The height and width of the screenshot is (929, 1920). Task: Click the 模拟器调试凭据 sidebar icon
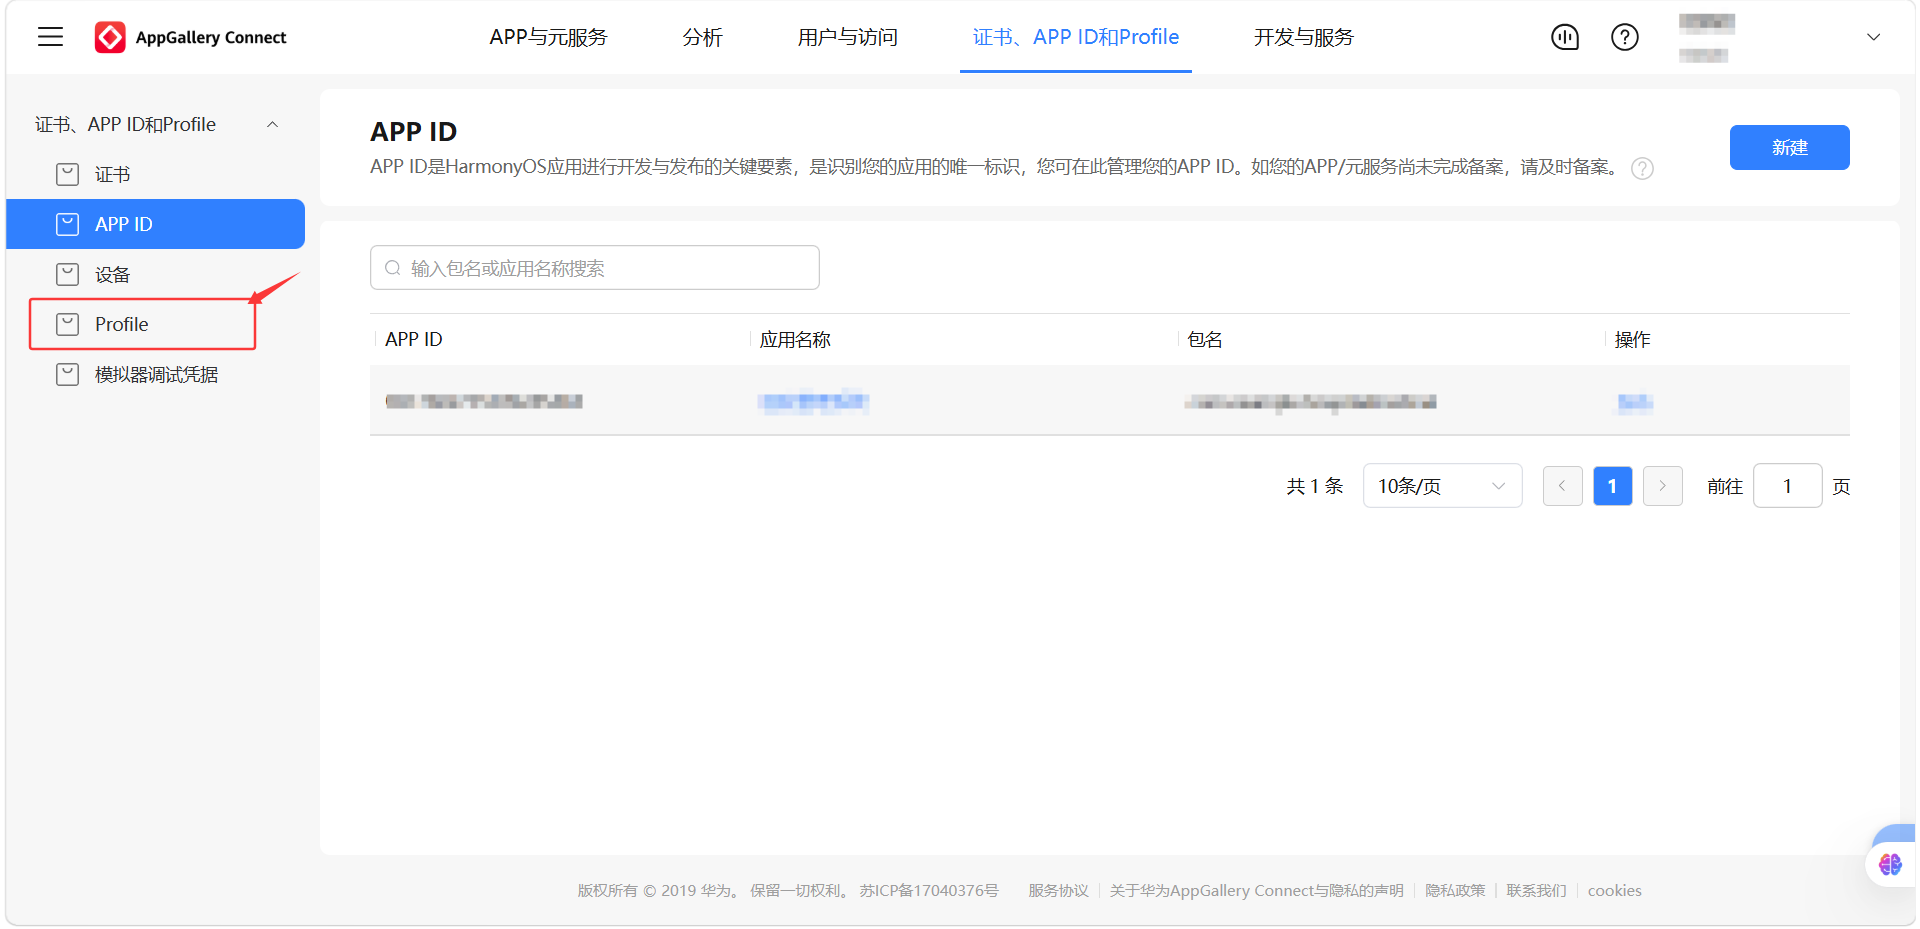click(67, 374)
